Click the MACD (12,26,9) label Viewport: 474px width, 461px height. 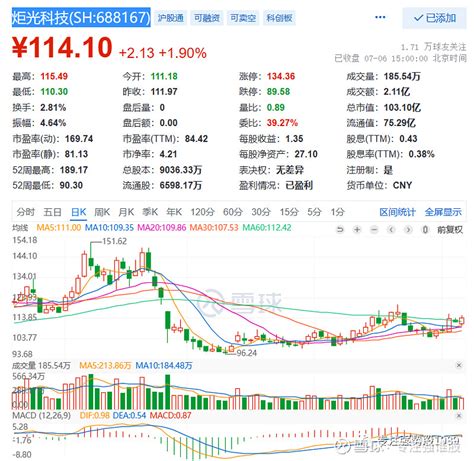41,416
